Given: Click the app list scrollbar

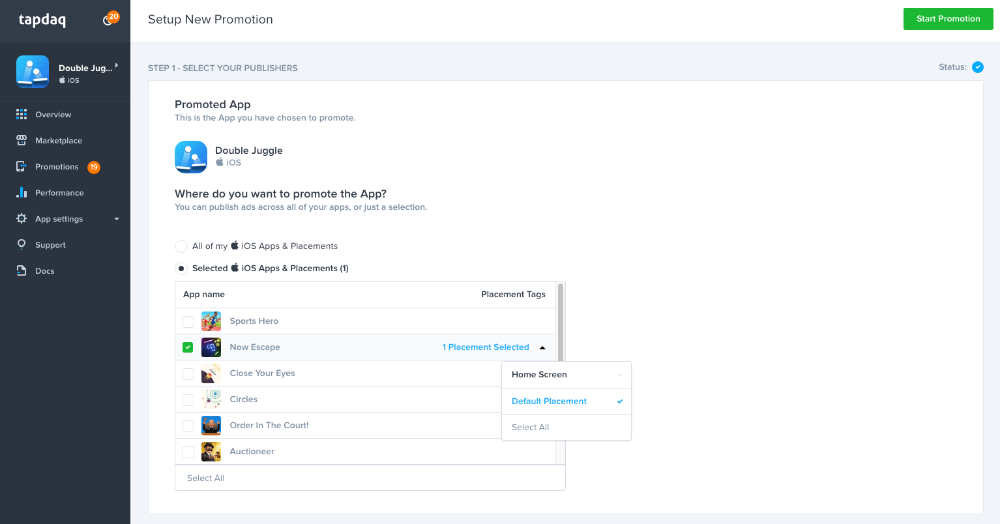Looking at the screenshot, I should pyautogui.click(x=561, y=322).
